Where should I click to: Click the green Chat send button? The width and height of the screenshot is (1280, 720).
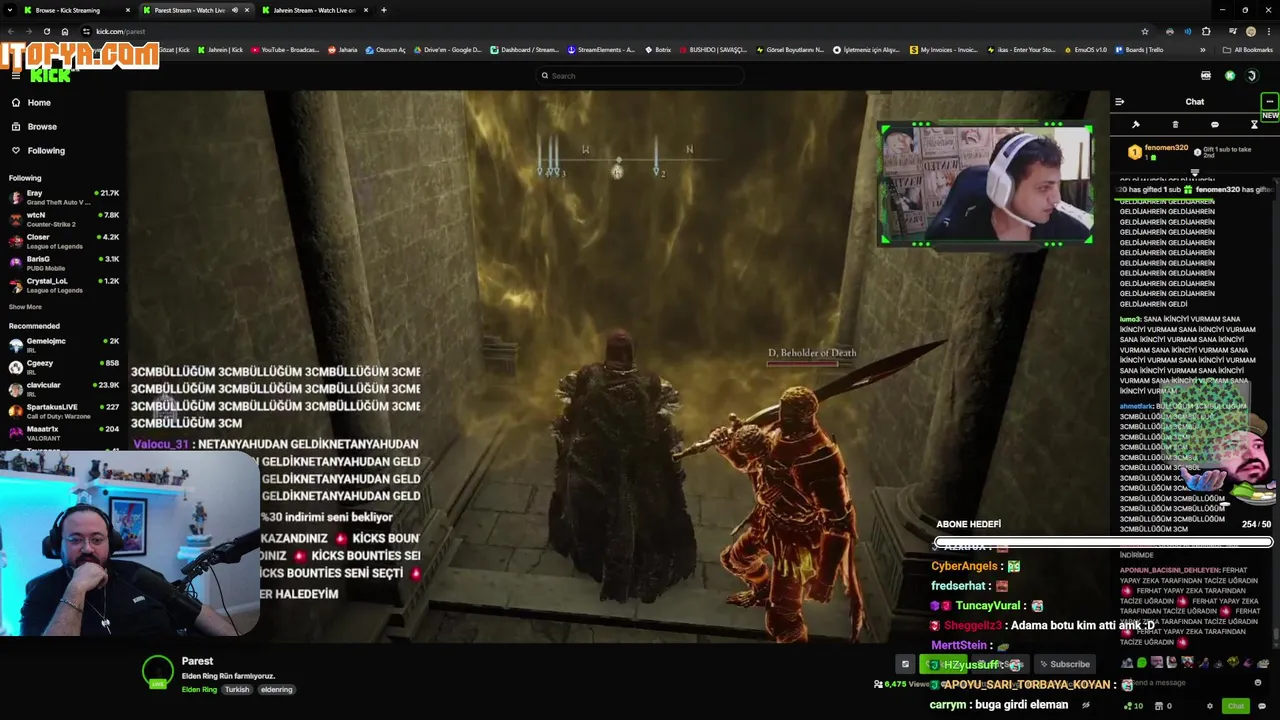[1236, 706]
